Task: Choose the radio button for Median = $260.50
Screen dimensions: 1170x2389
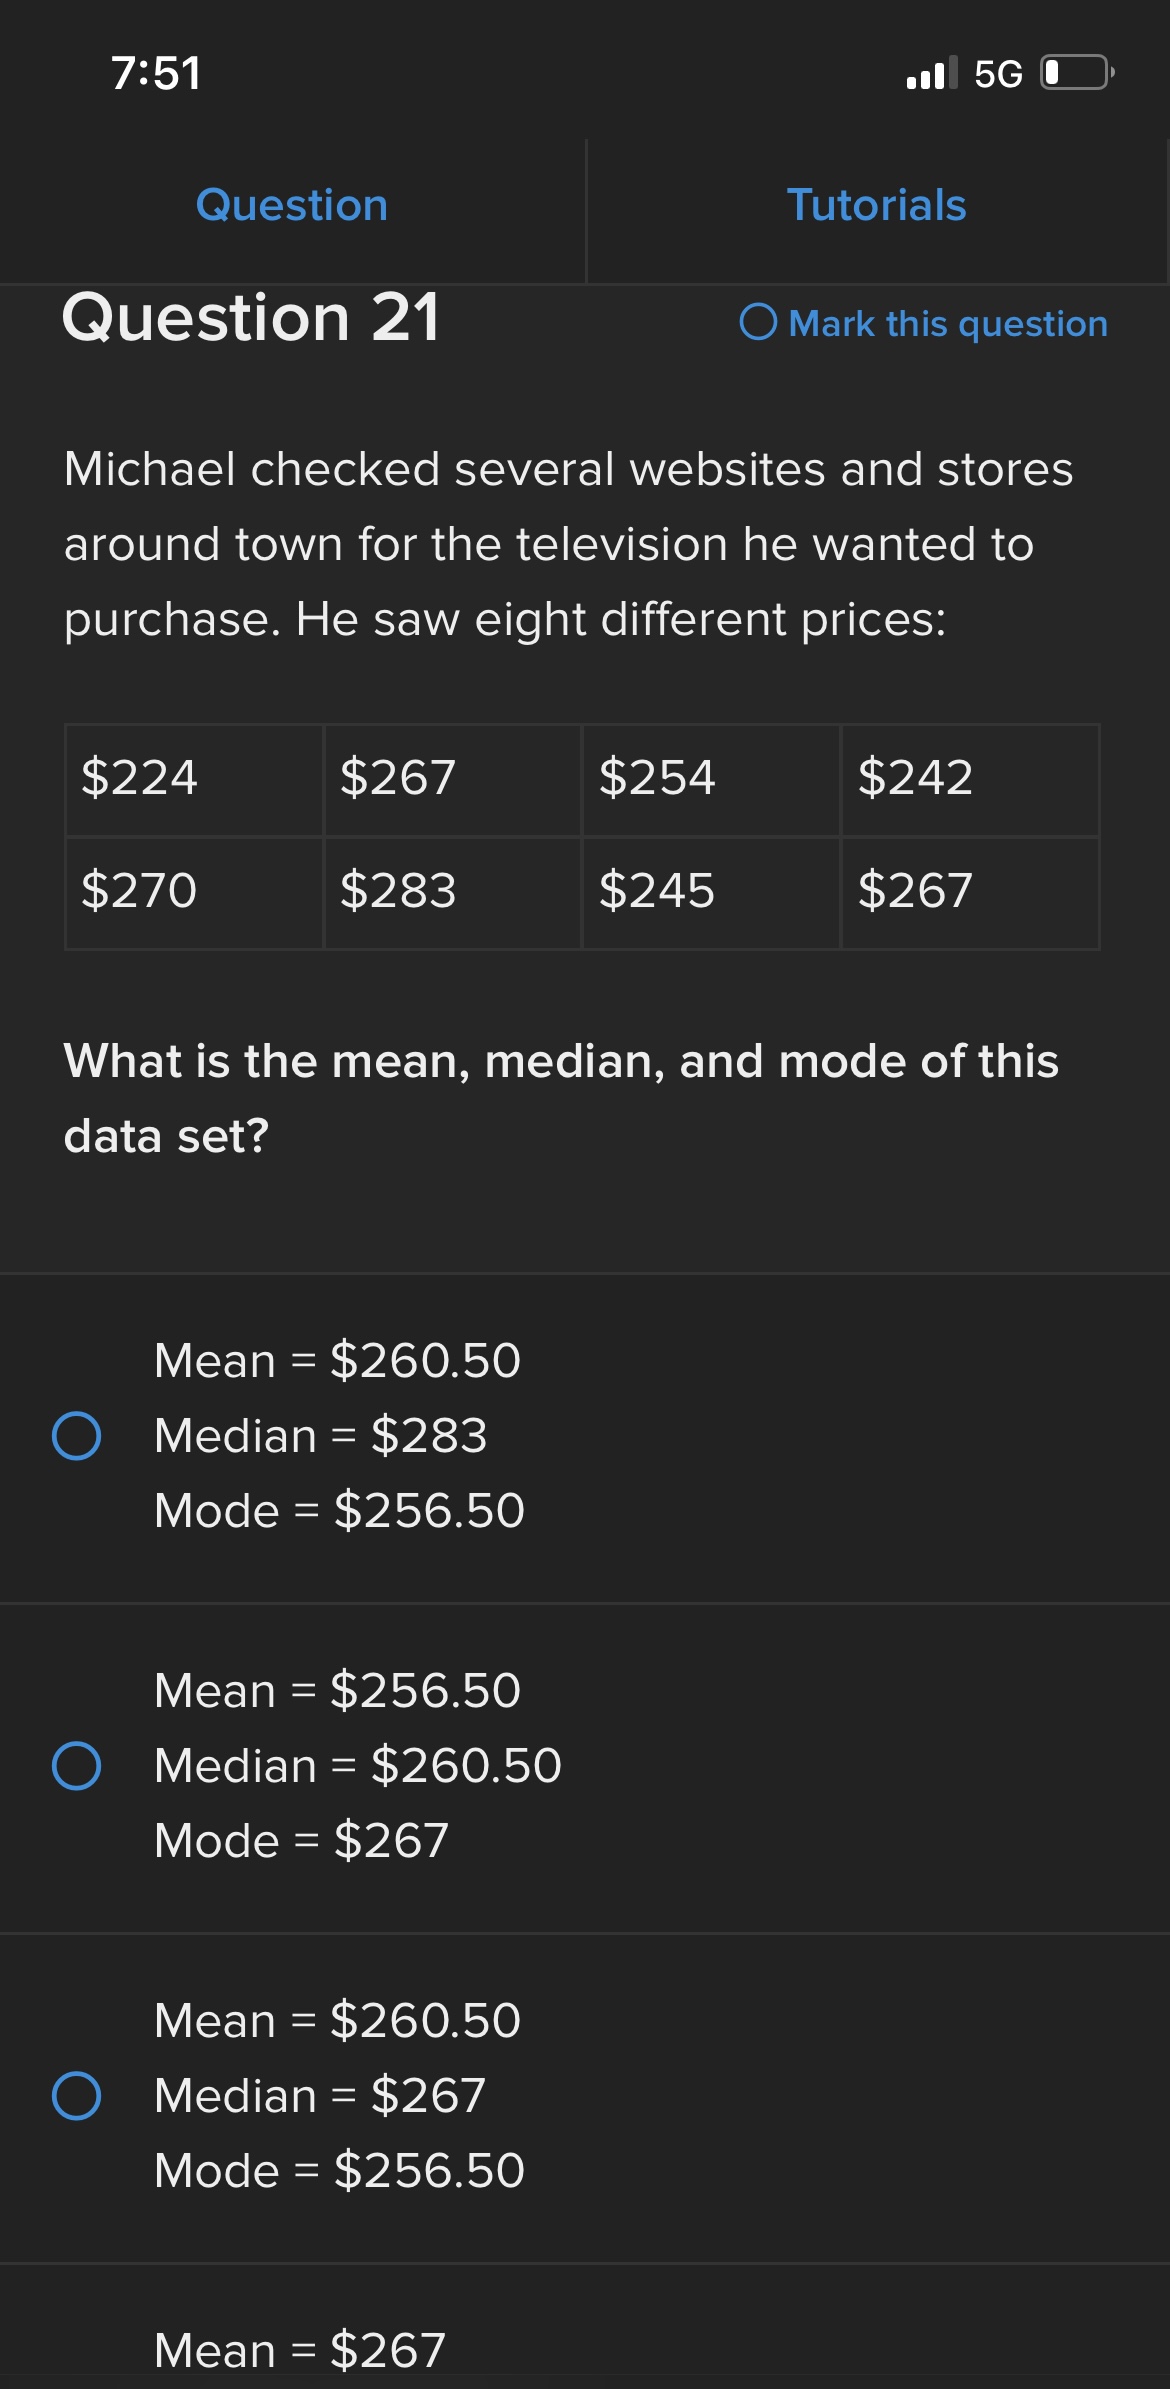Action: pyautogui.click(x=77, y=1765)
